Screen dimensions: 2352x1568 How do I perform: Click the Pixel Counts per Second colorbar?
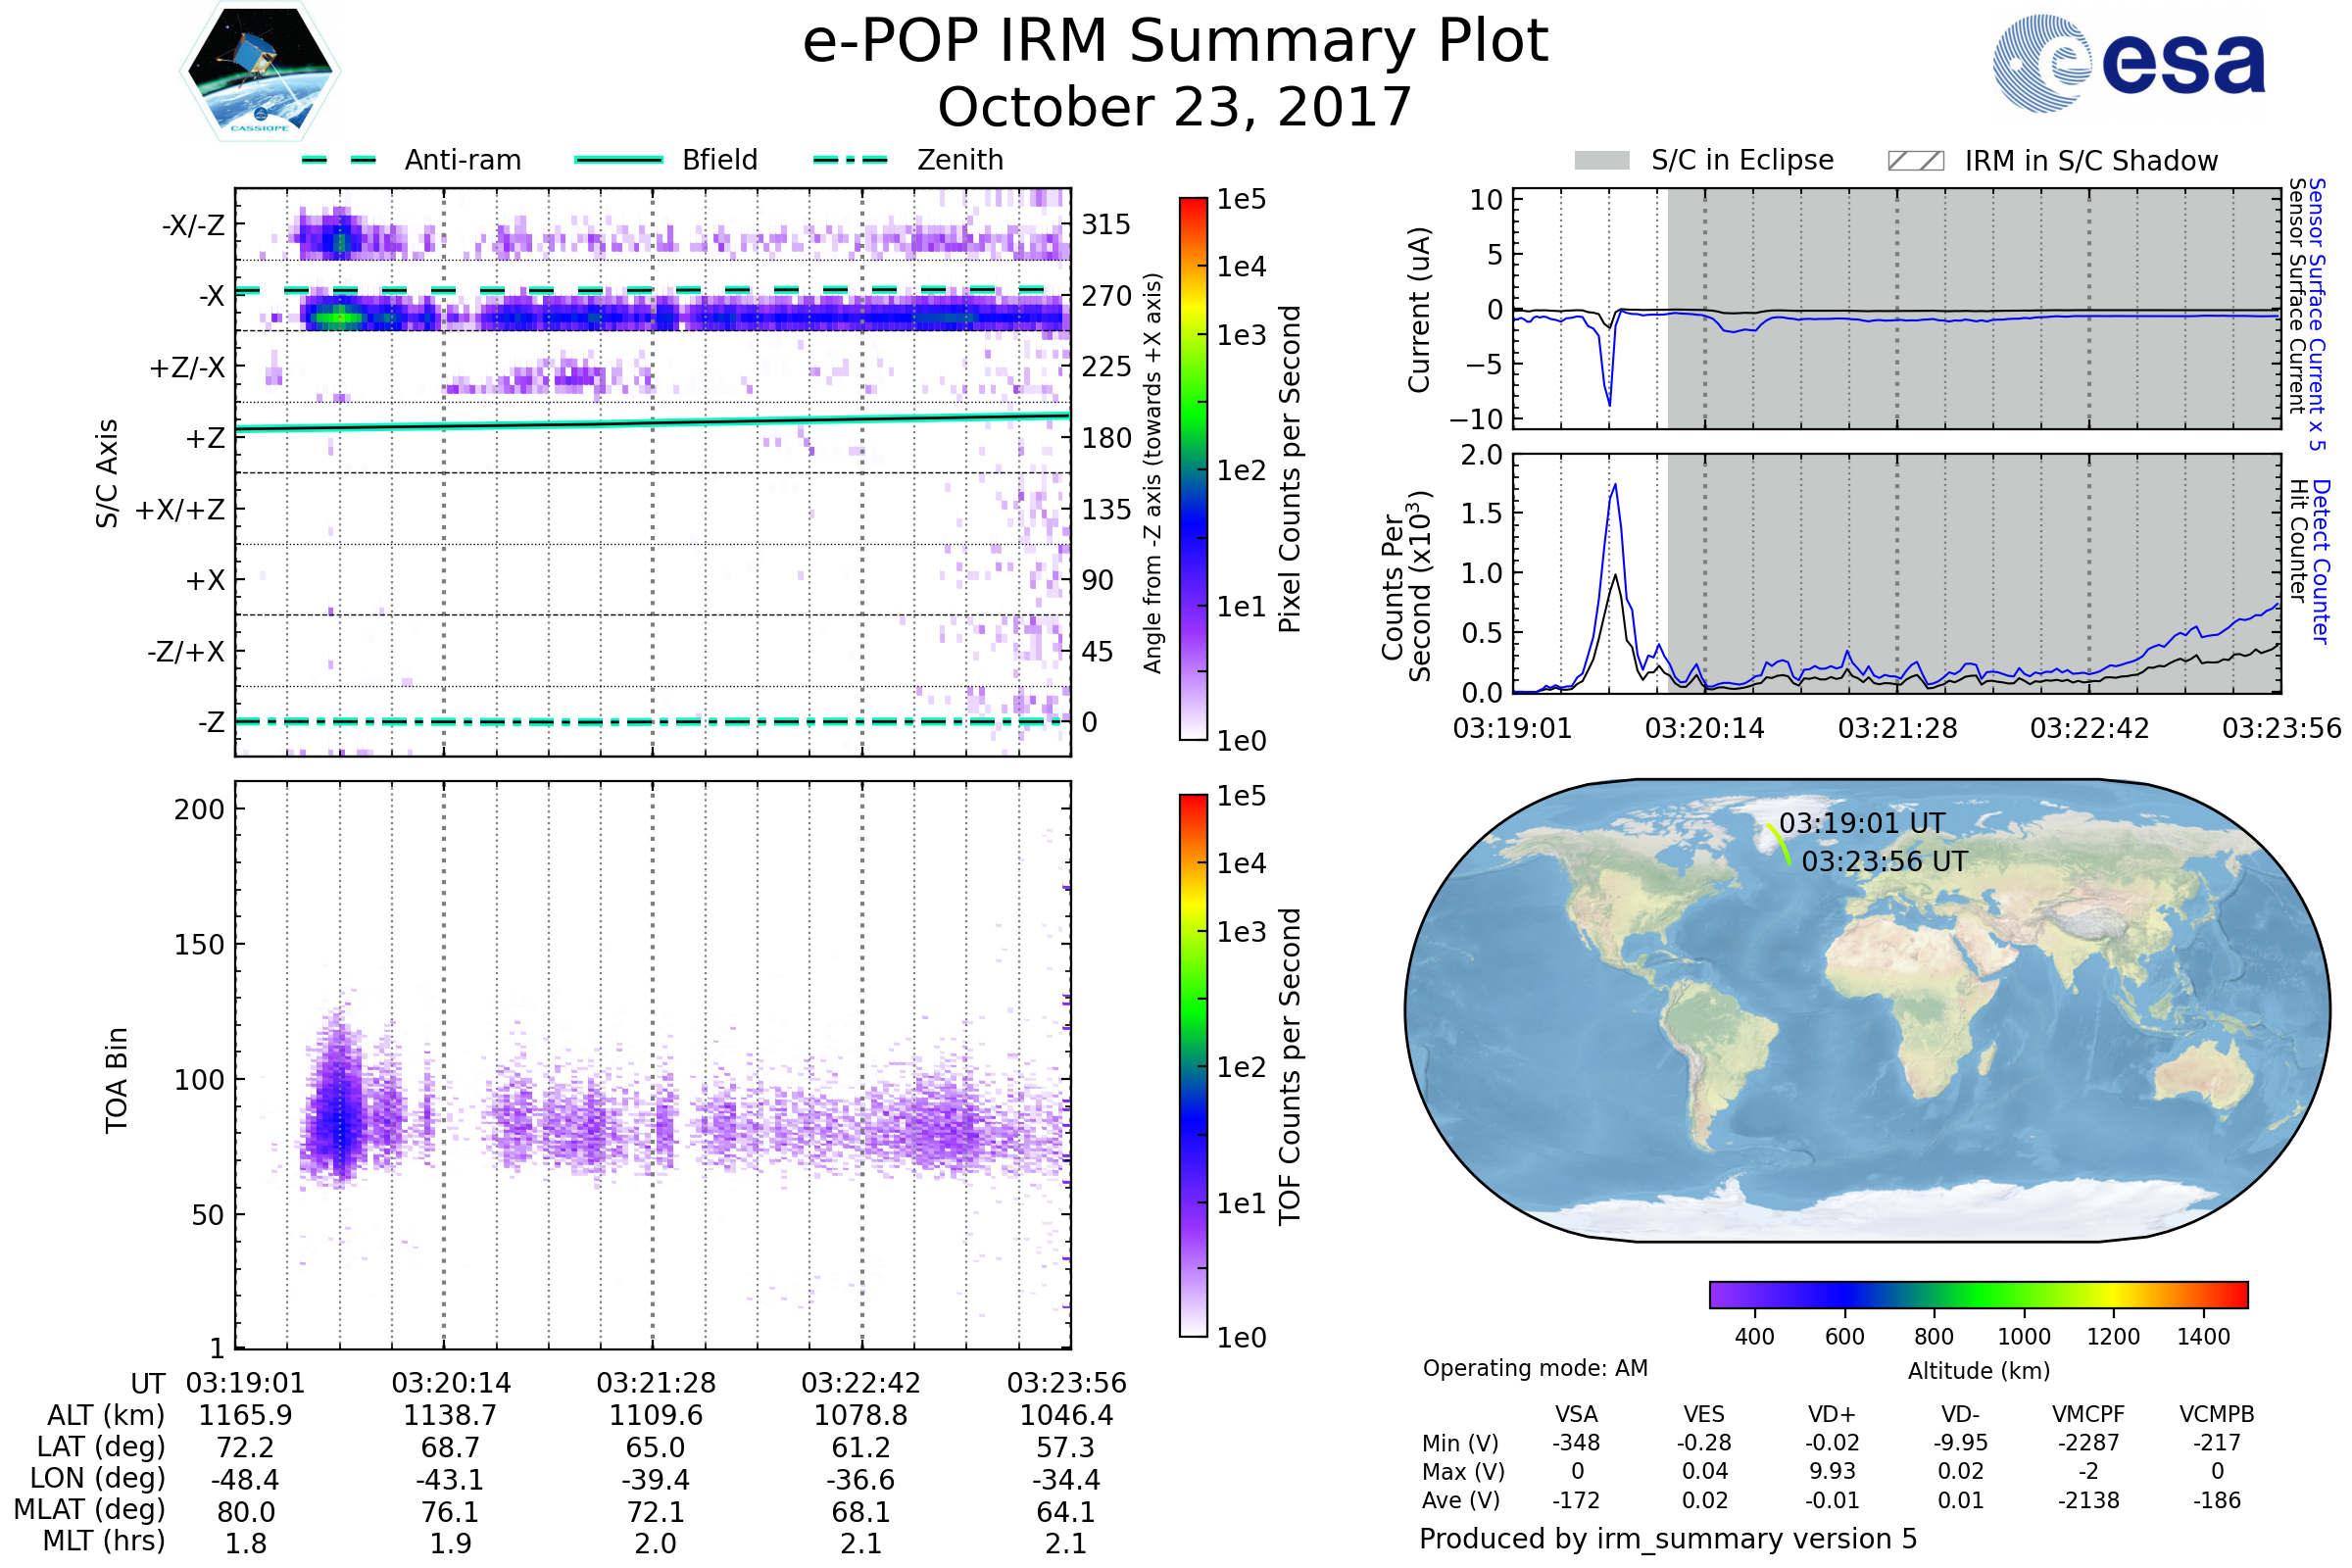click(1193, 468)
